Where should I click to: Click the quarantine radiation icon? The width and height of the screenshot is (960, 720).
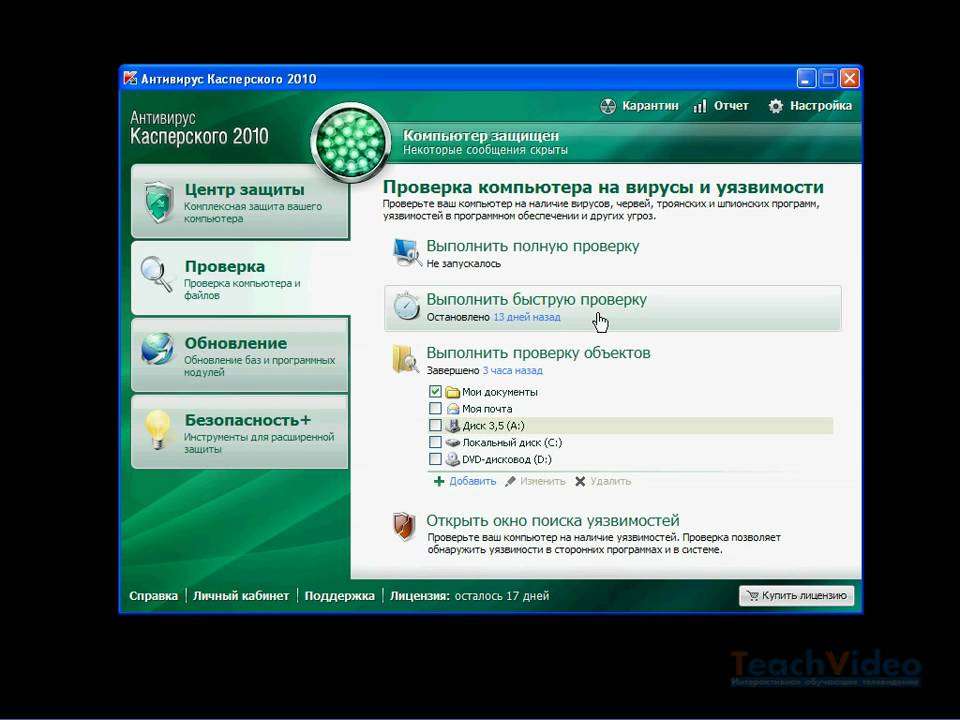coord(607,107)
